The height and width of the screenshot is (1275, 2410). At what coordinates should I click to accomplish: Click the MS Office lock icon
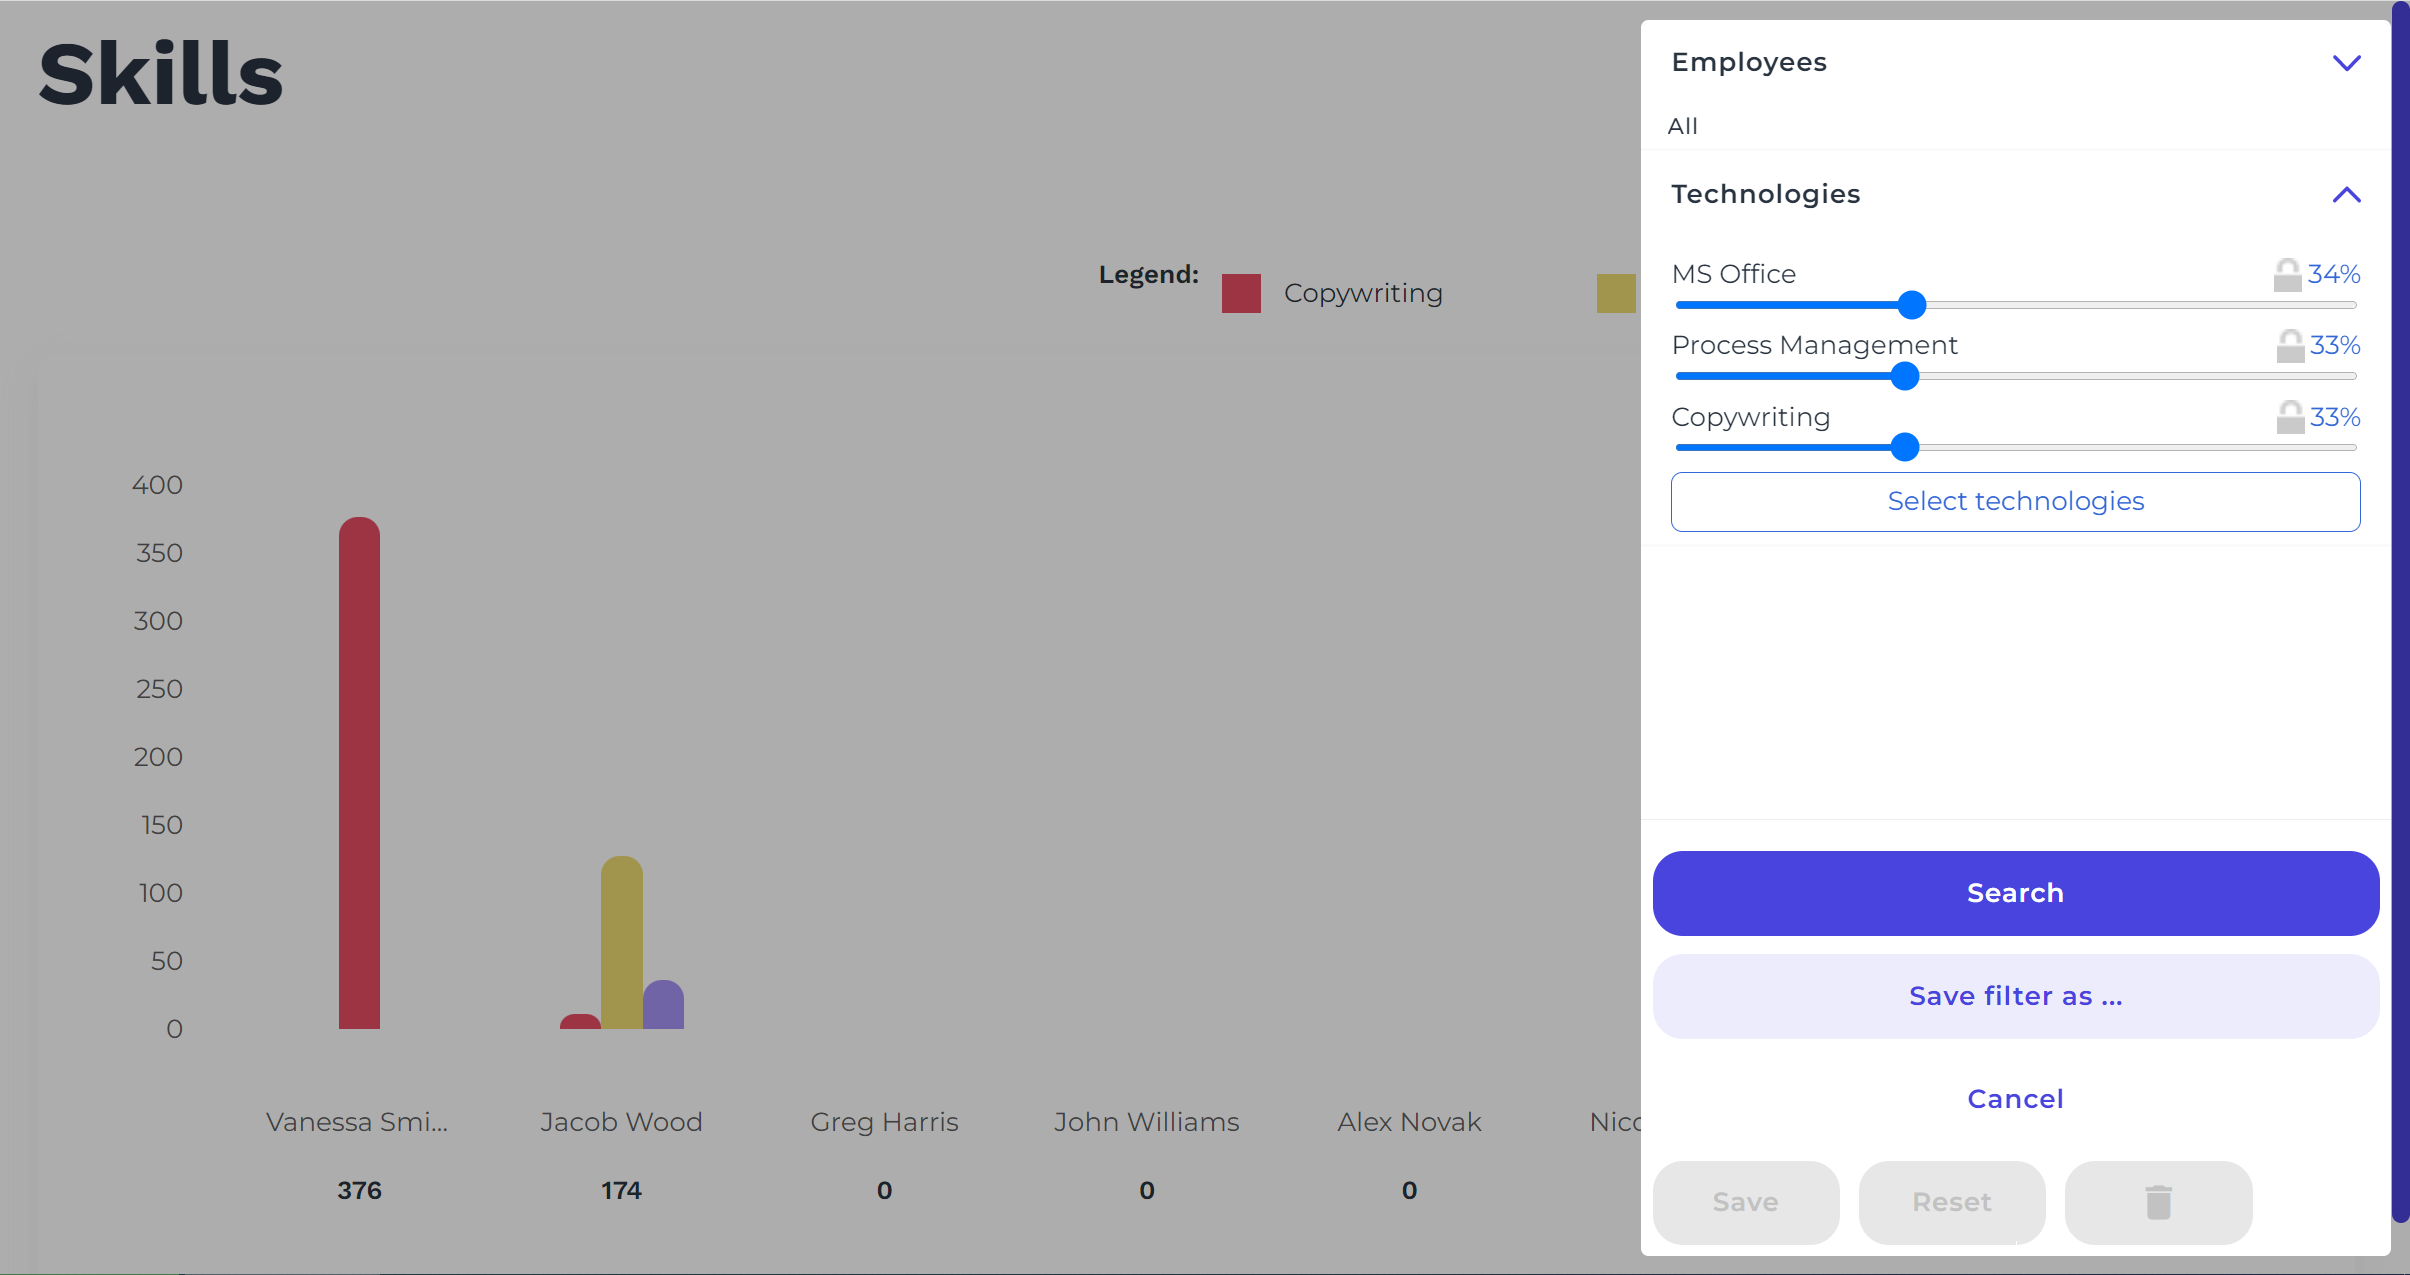point(2286,275)
